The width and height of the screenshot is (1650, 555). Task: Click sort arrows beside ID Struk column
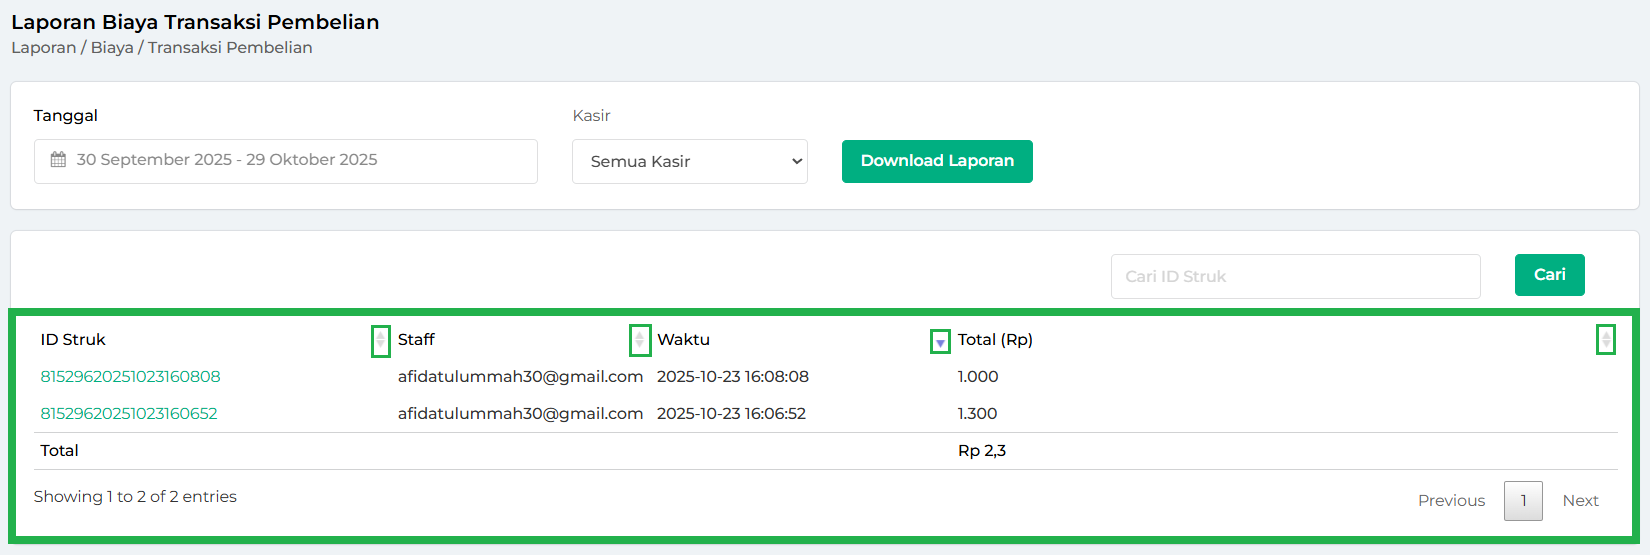click(x=380, y=341)
